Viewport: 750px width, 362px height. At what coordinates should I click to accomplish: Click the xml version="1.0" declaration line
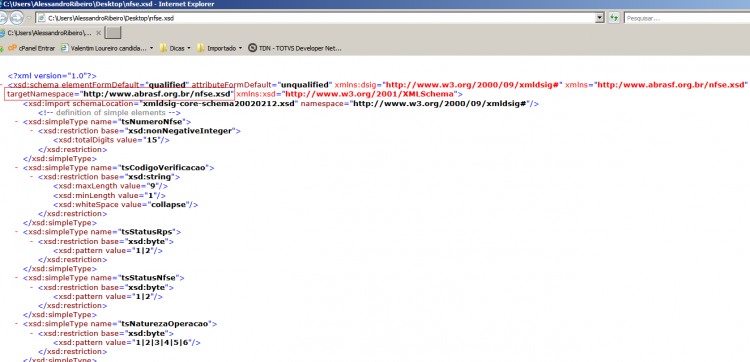point(52,76)
